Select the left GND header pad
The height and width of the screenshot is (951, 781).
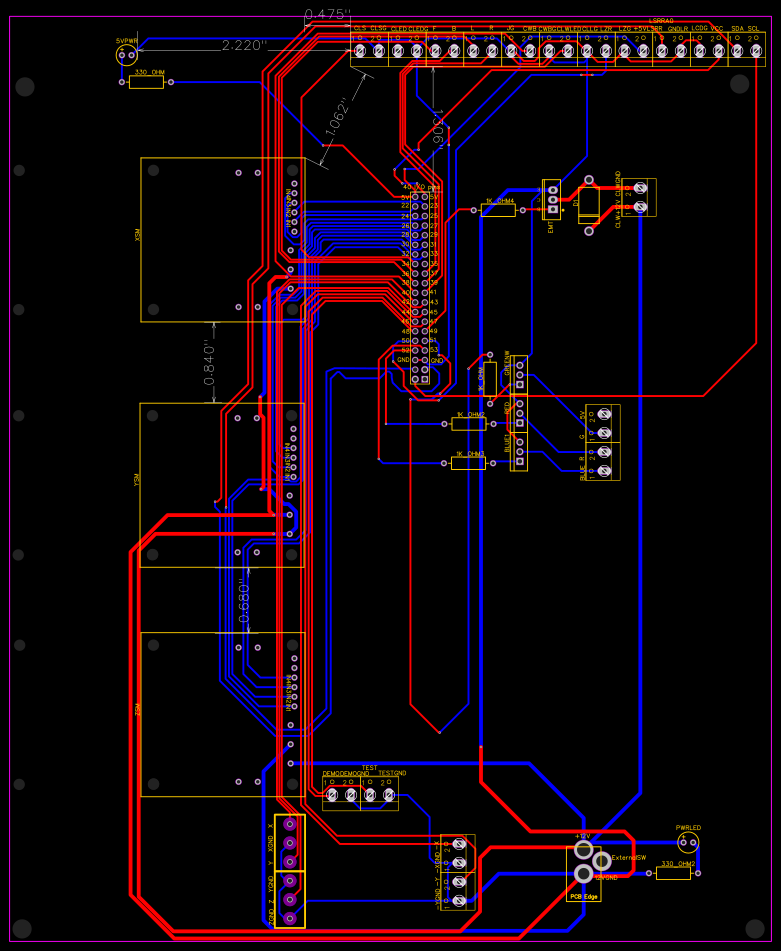[415, 360]
